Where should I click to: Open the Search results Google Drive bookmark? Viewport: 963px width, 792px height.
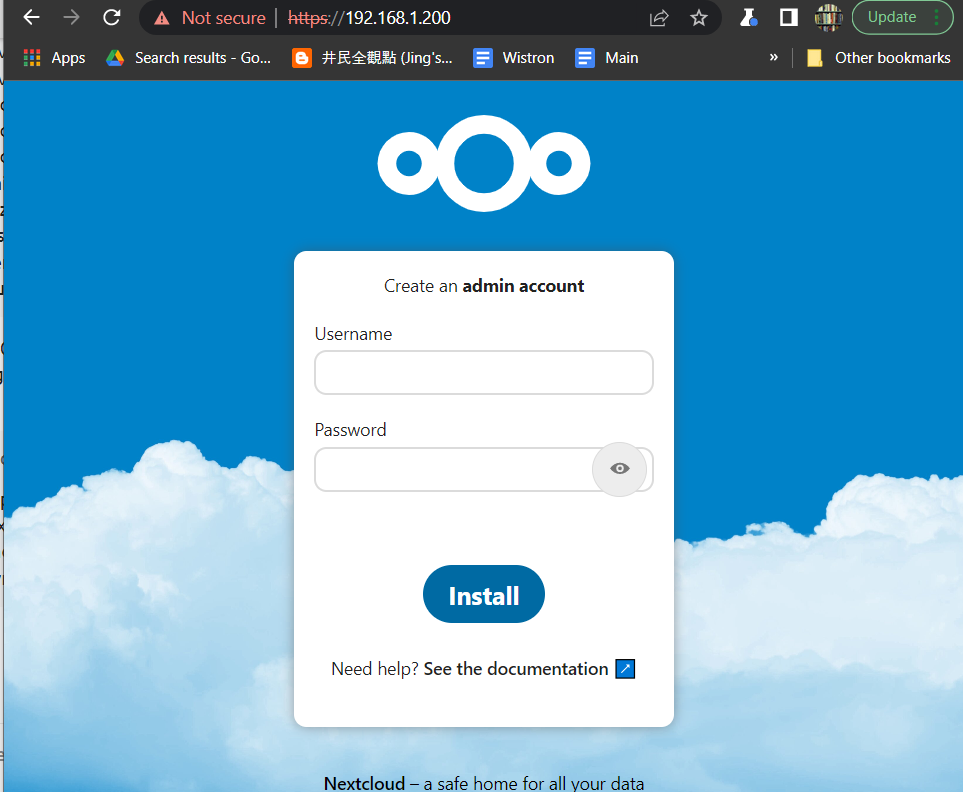click(189, 58)
